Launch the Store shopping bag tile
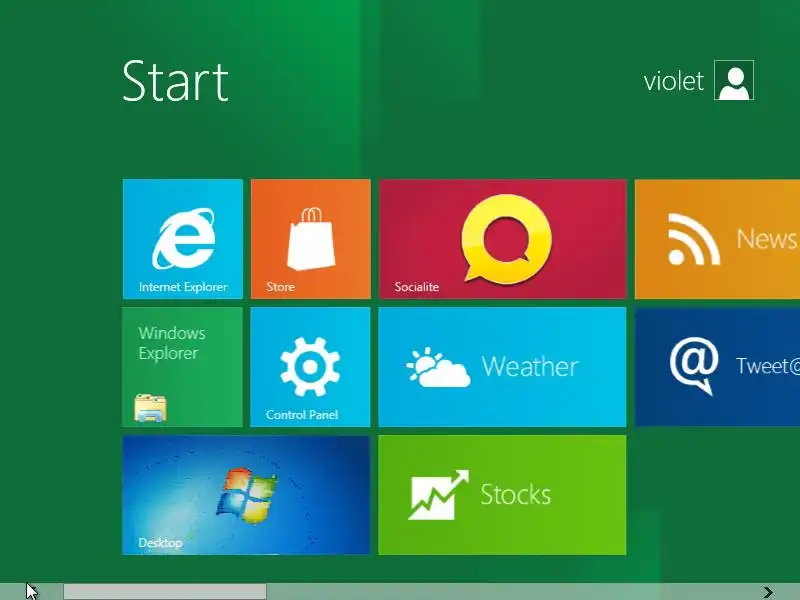 pos(311,239)
